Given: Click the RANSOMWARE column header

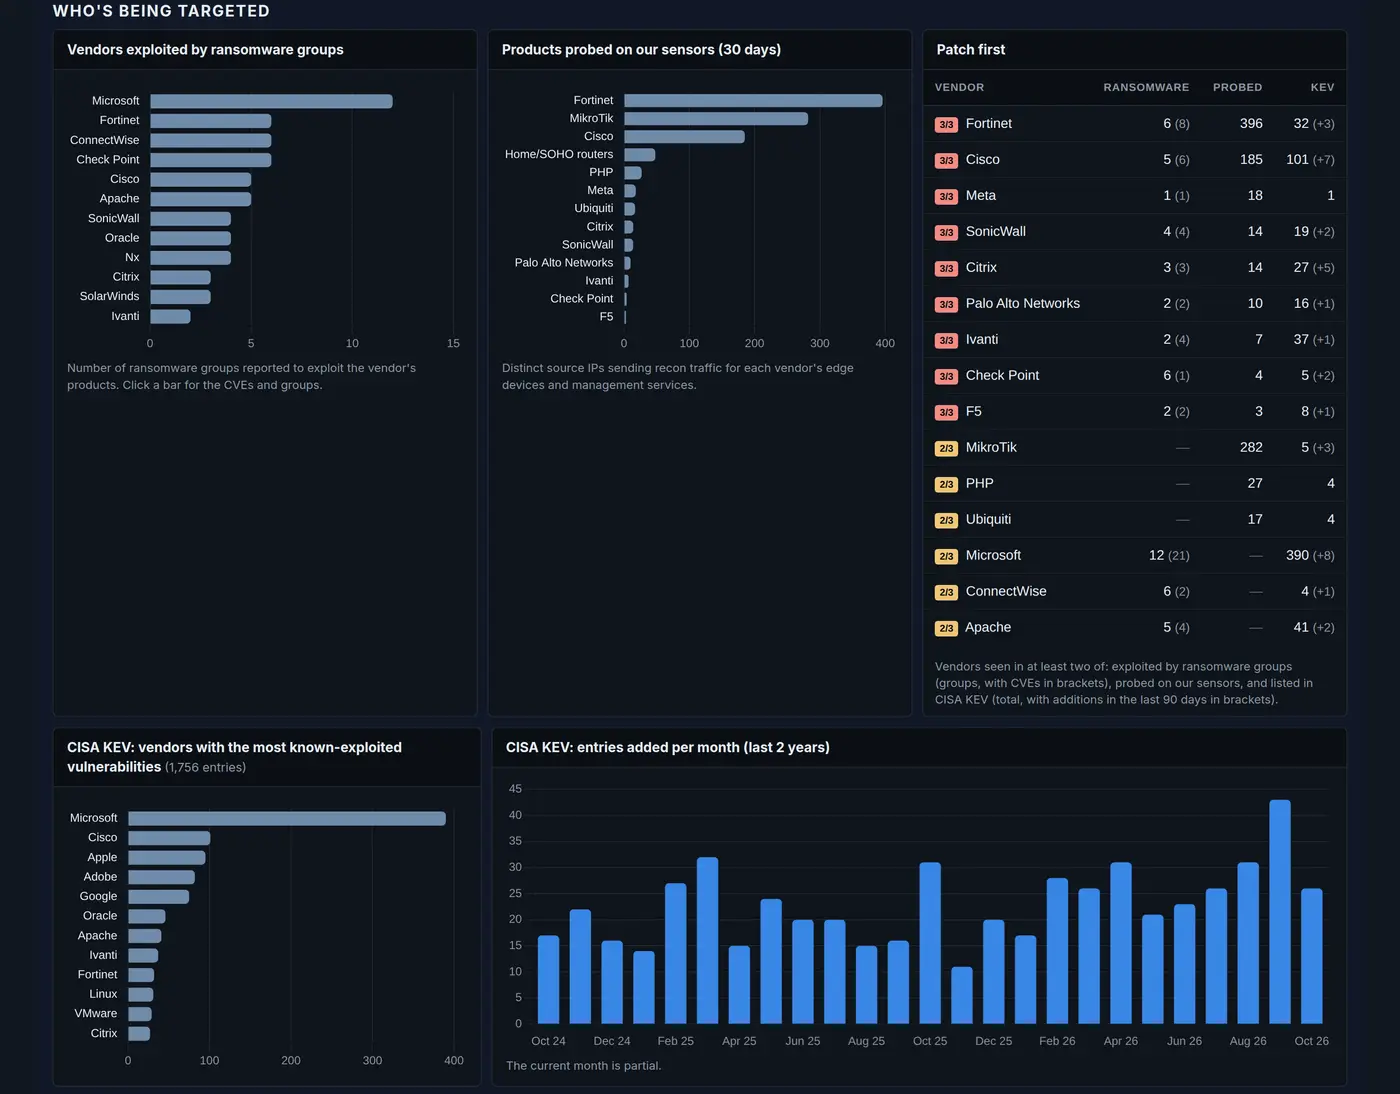Looking at the screenshot, I should [x=1146, y=88].
